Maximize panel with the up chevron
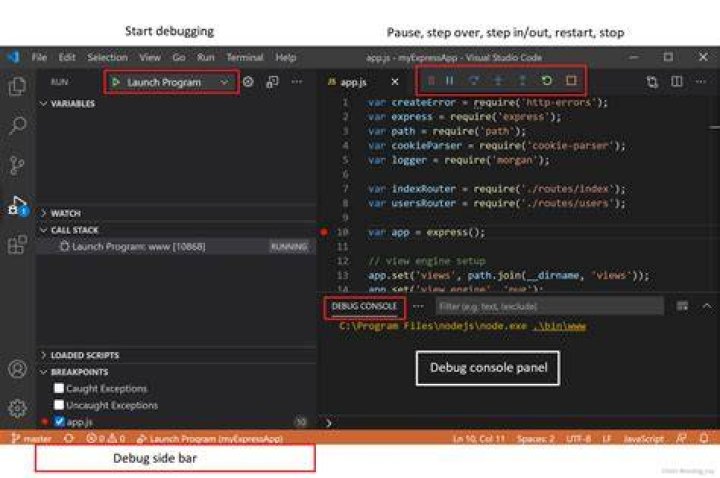 click(x=707, y=306)
